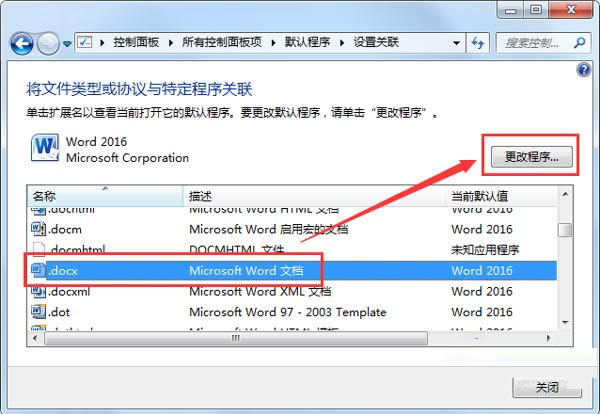Select the .docx row in the list
The height and width of the screenshot is (414, 600).
click(x=250, y=270)
